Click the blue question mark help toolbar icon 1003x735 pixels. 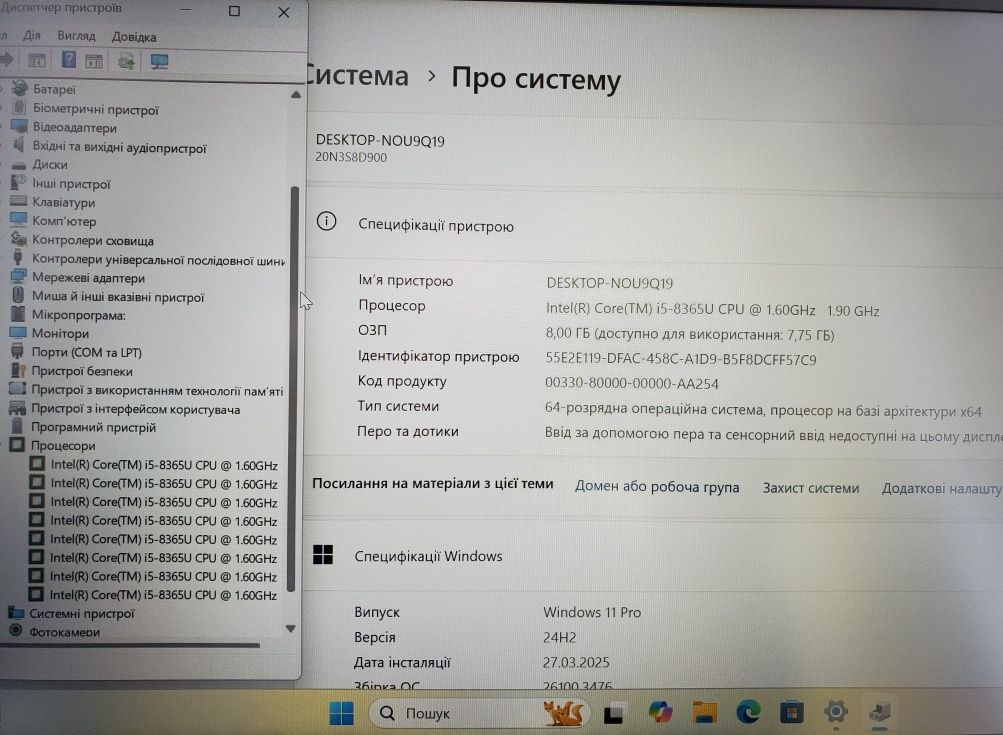pos(68,60)
